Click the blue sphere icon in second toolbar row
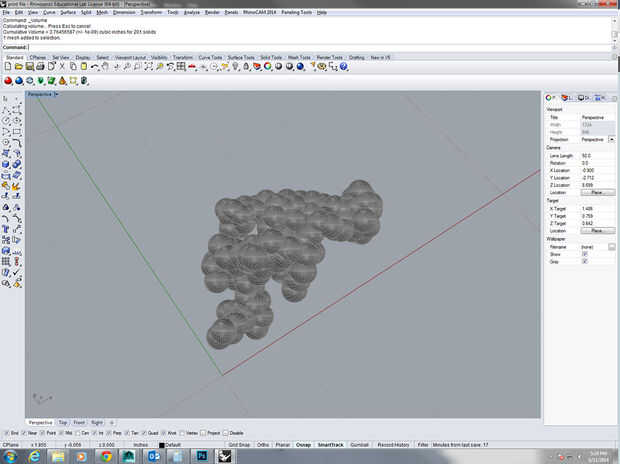620x464 pixels. click(19, 81)
